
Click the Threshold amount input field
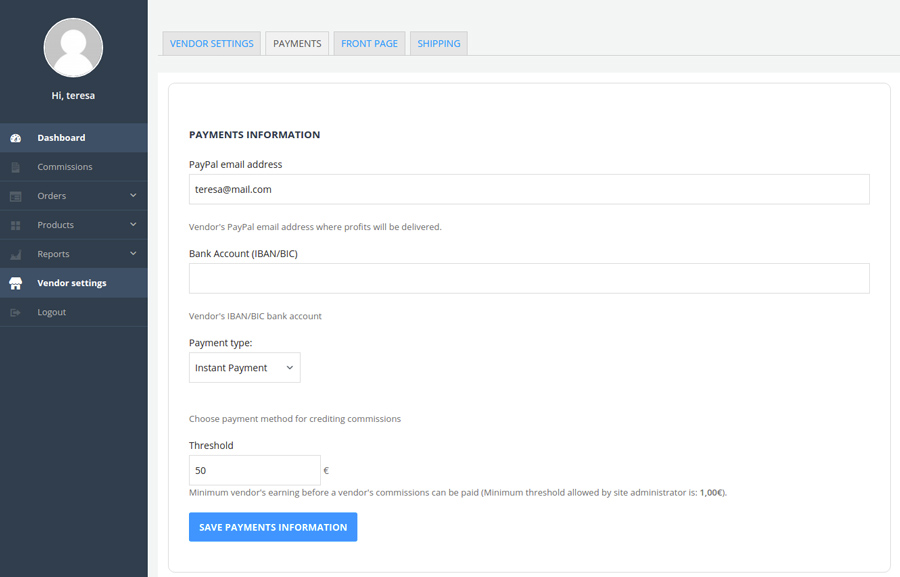coord(254,470)
